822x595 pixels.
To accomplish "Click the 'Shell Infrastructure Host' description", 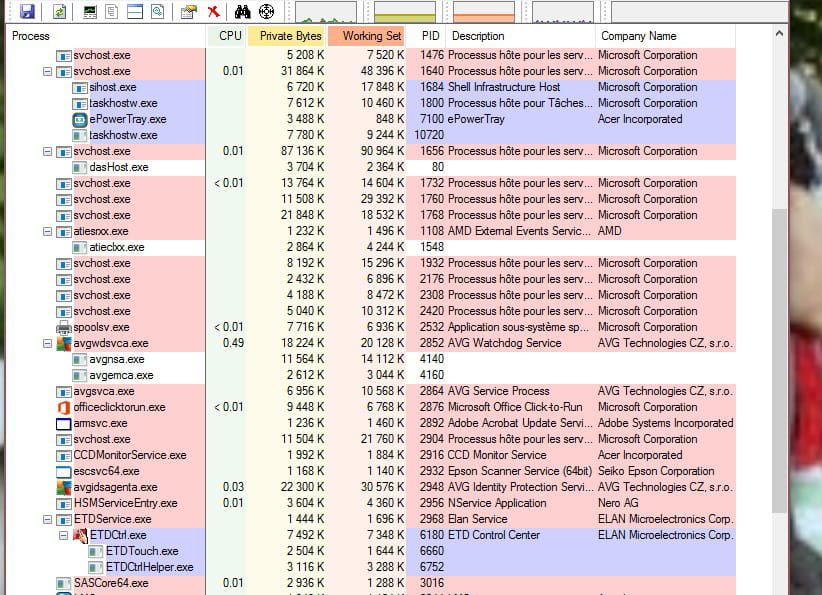I will [504, 87].
